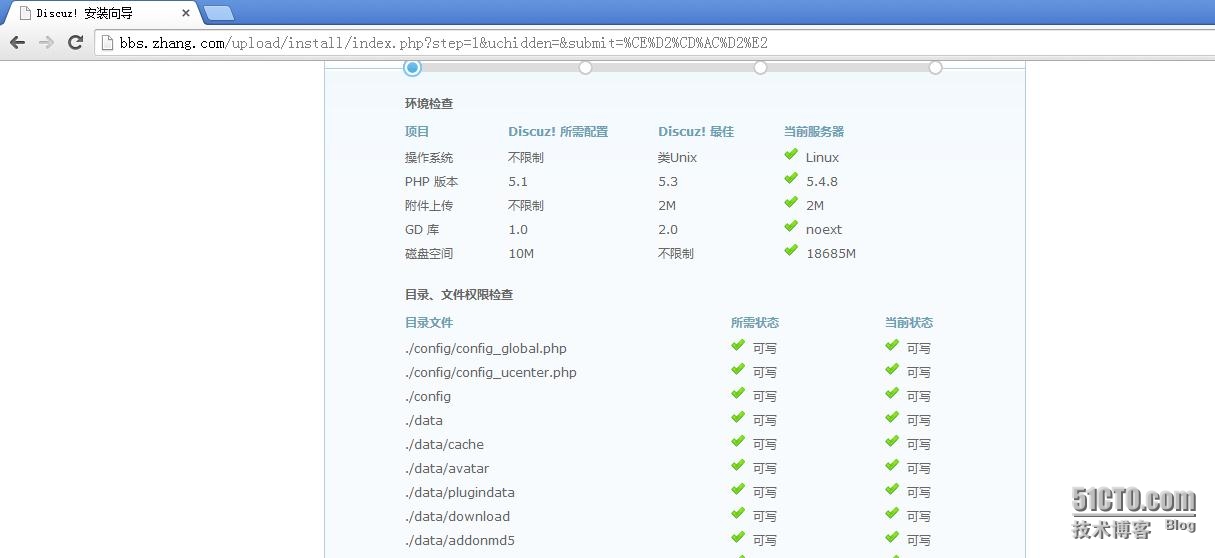Image resolution: width=1215 pixels, height=558 pixels.
Task: Click the 操作系统 row label
Action: (429, 158)
